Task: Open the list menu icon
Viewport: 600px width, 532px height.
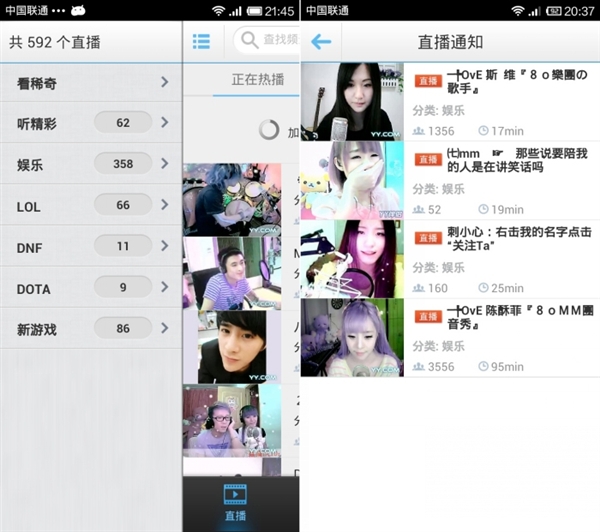Action: 201,42
